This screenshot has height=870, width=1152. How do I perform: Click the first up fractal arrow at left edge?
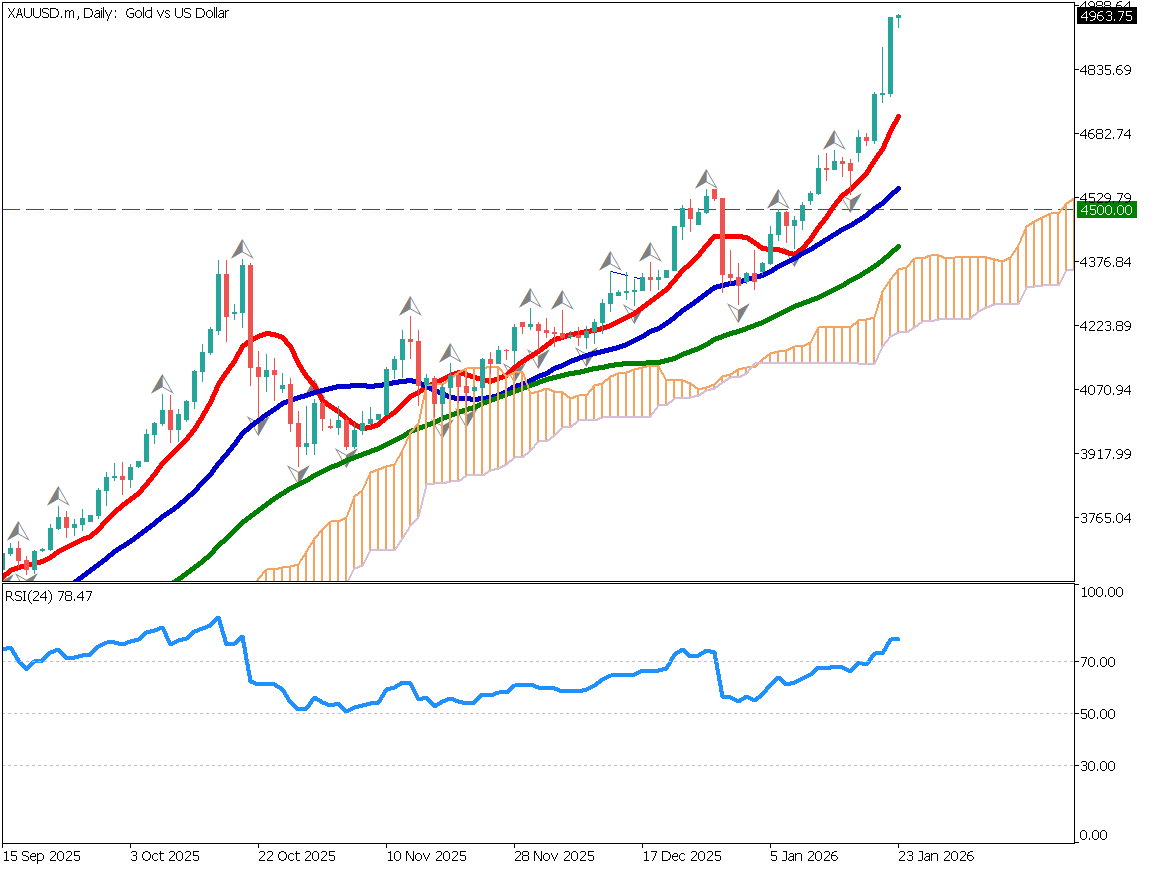(18, 531)
